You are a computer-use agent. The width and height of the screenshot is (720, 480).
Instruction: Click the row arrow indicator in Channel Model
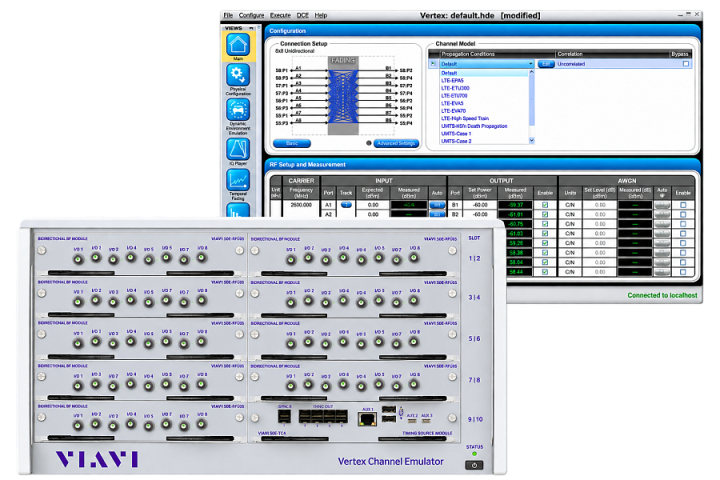[433, 64]
